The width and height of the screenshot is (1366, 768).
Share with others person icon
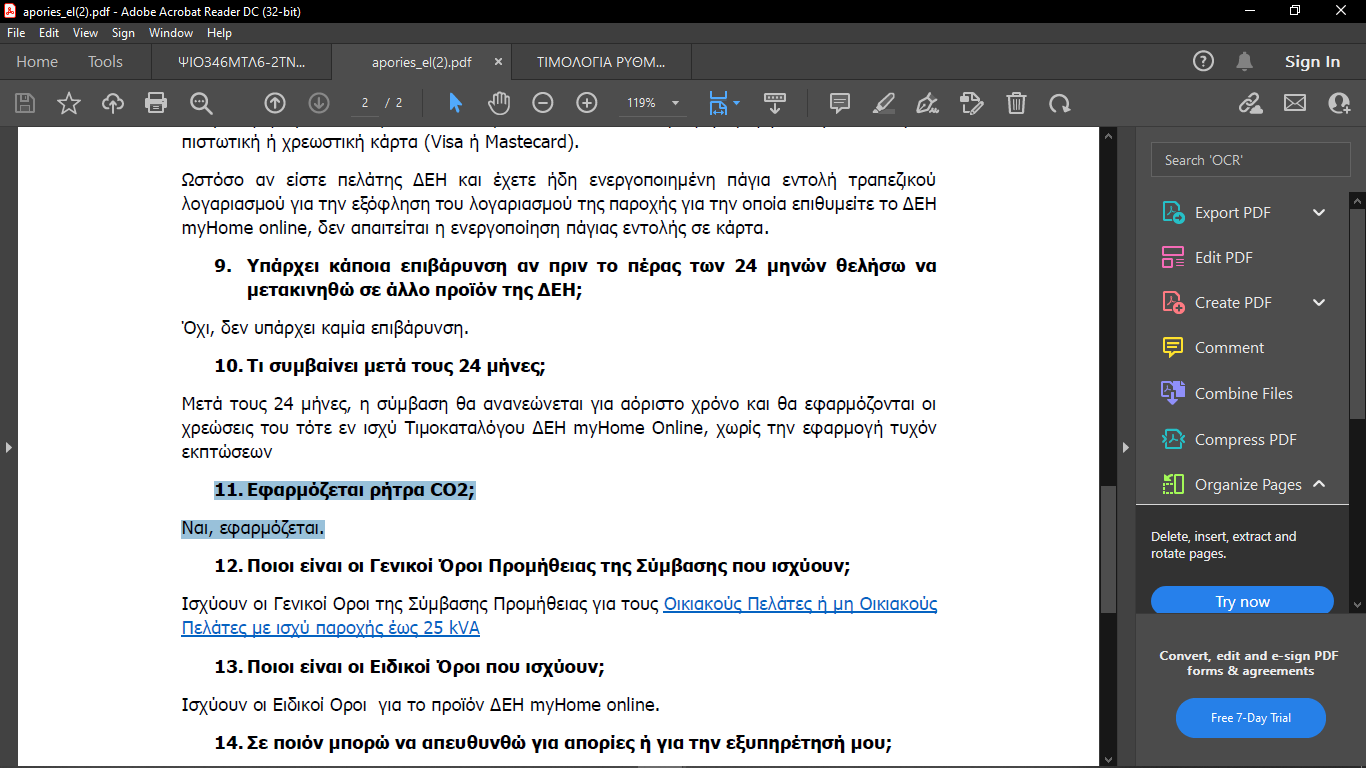pyautogui.click(x=1339, y=103)
